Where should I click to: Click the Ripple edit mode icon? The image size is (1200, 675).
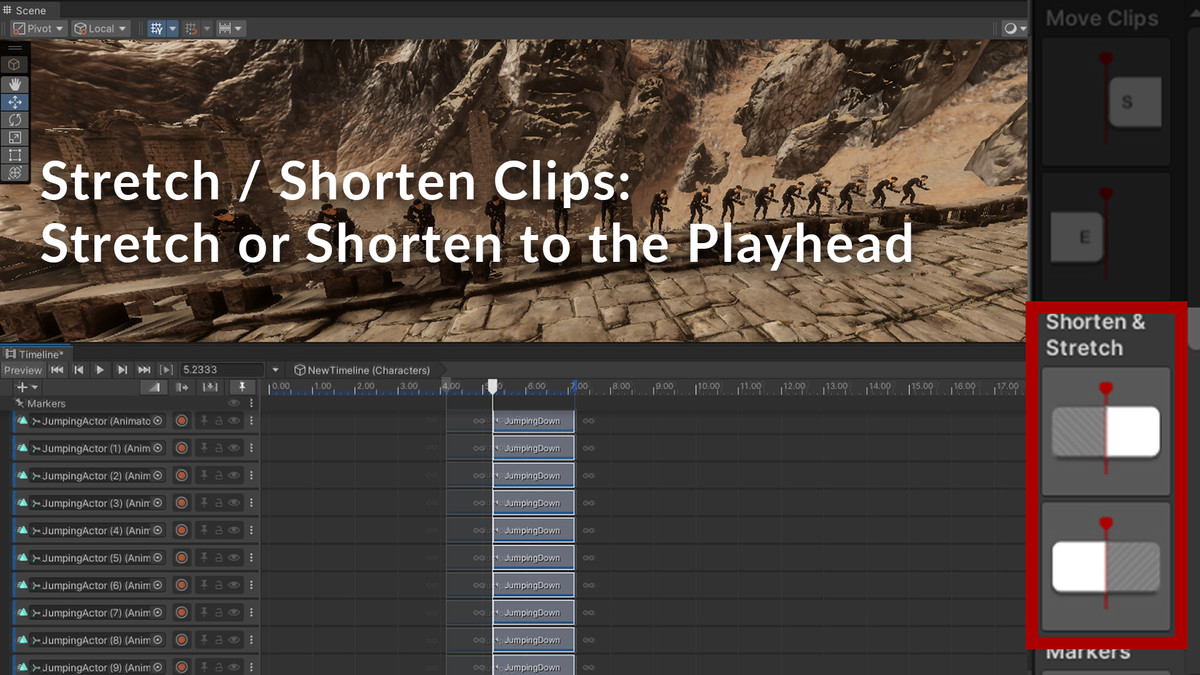click(x=182, y=387)
